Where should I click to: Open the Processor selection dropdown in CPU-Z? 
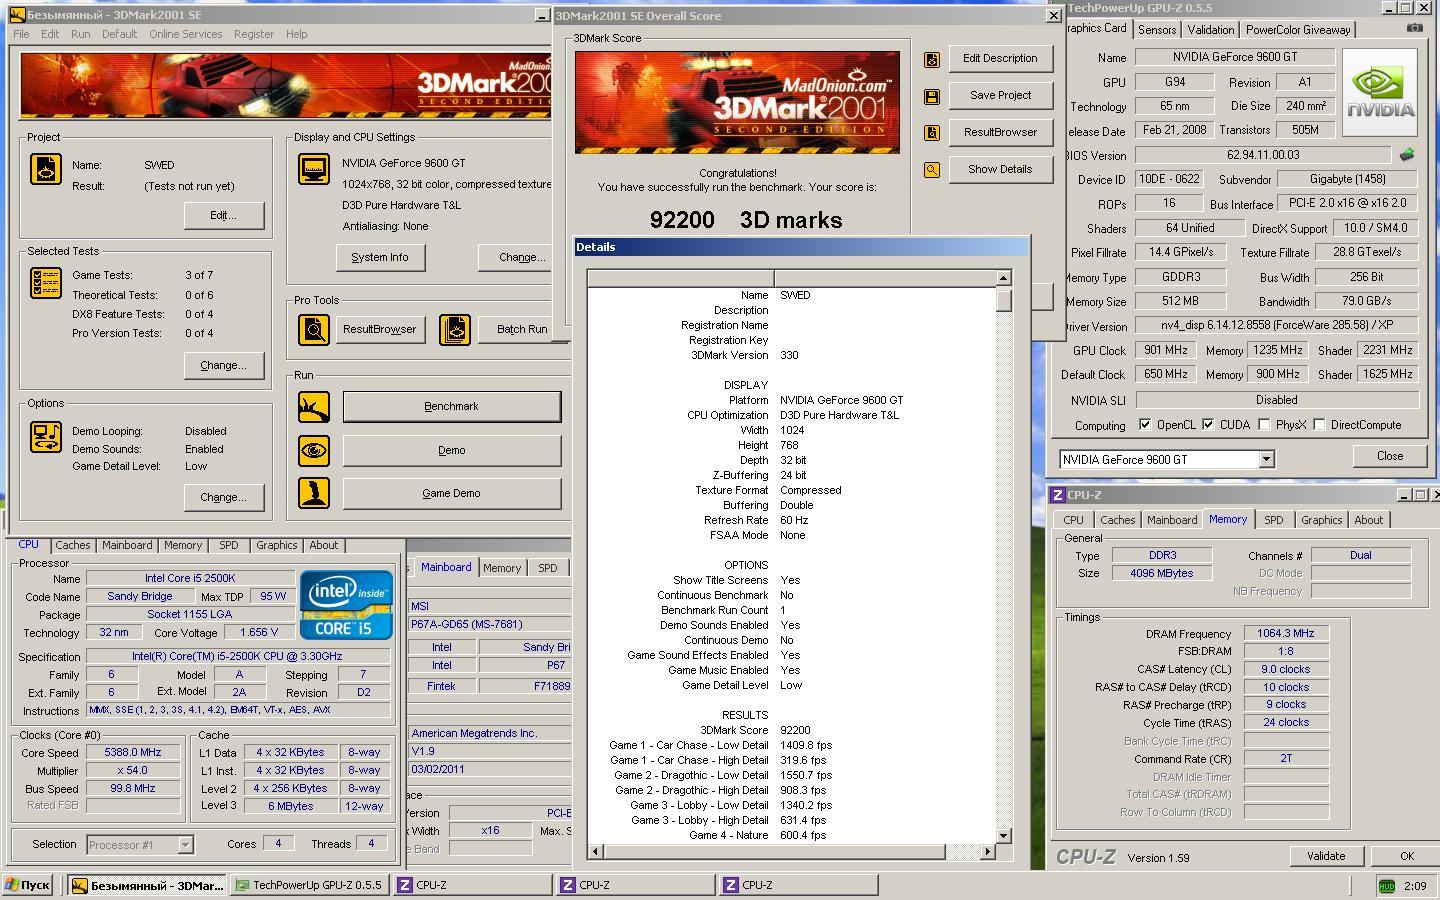pyautogui.click(x=185, y=845)
